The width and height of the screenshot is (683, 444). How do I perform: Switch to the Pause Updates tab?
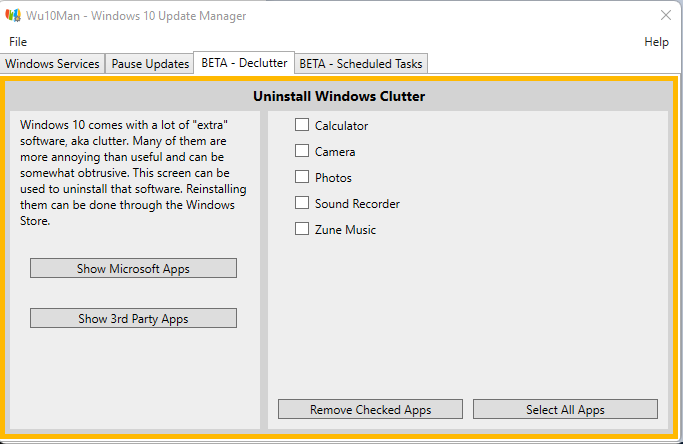click(x=150, y=64)
